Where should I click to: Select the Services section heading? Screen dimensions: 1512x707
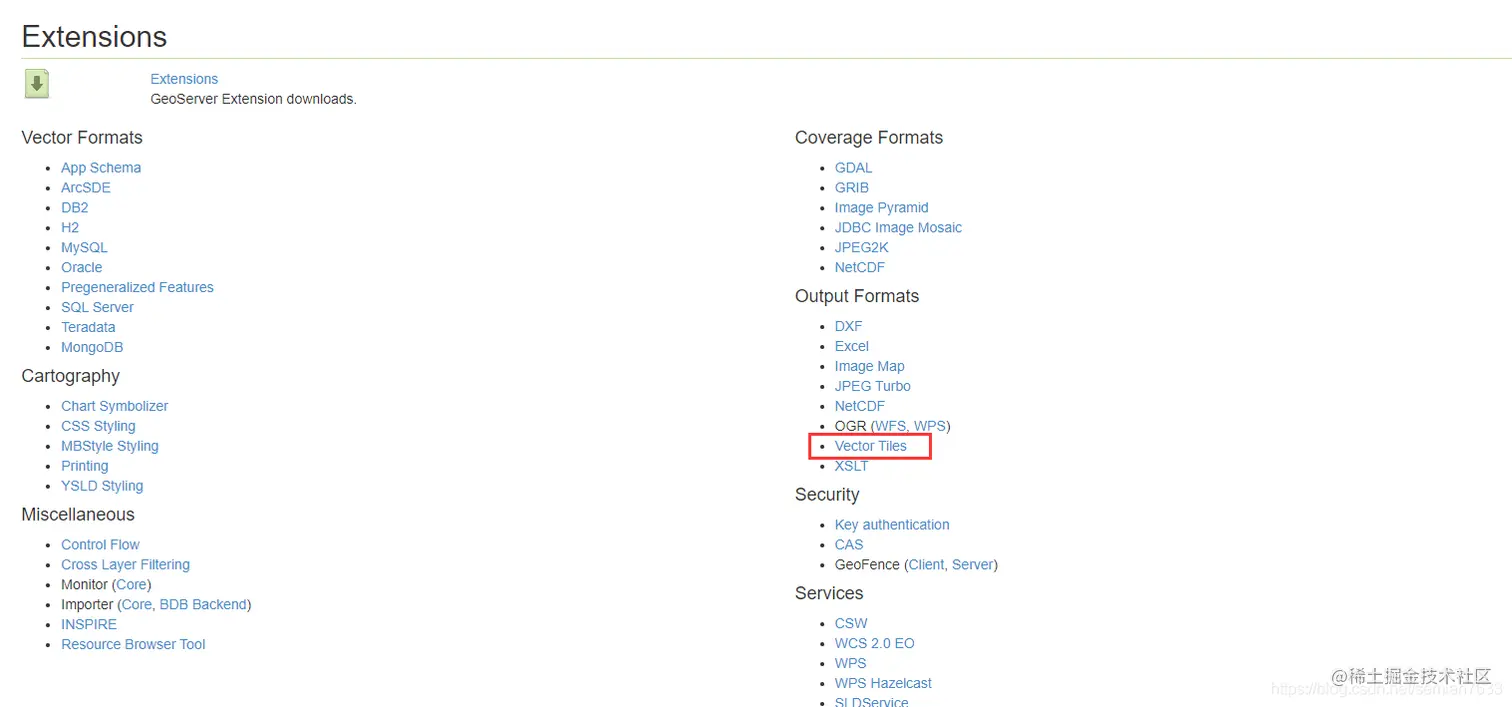(829, 594)
